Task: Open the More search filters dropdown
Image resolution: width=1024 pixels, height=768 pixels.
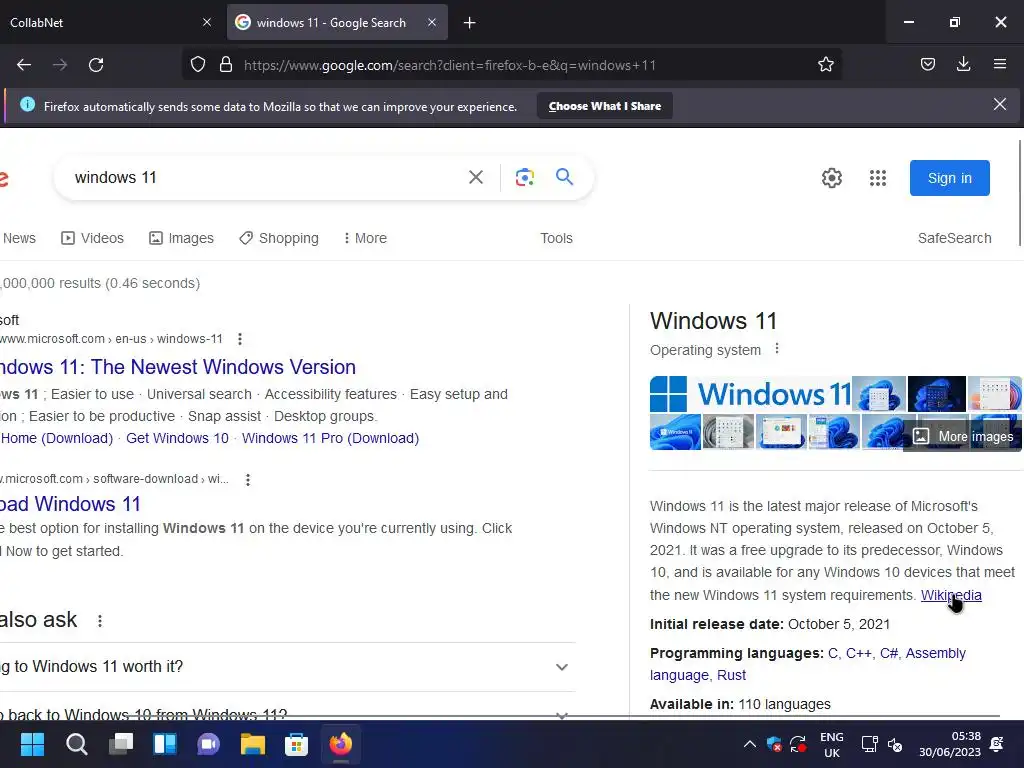Action: click(365, 238)
